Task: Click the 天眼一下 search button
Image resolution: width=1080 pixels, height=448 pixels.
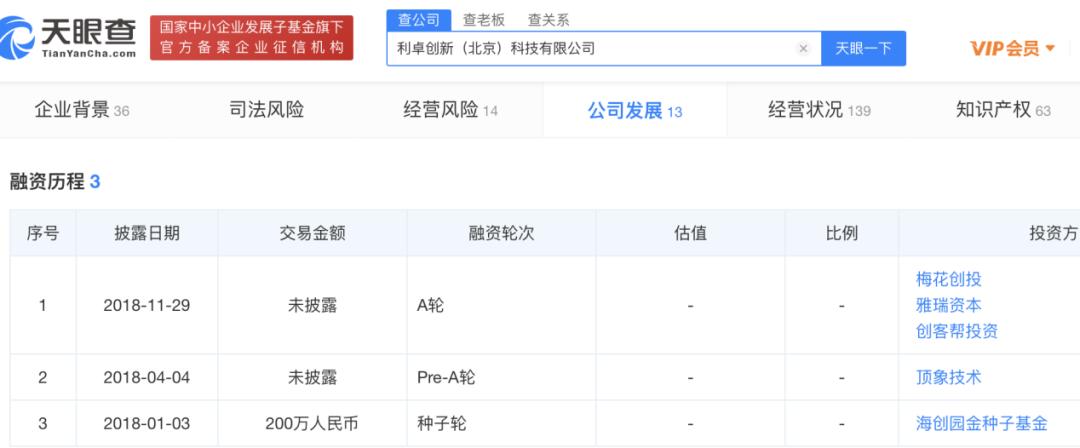Action: coord(863,48)
